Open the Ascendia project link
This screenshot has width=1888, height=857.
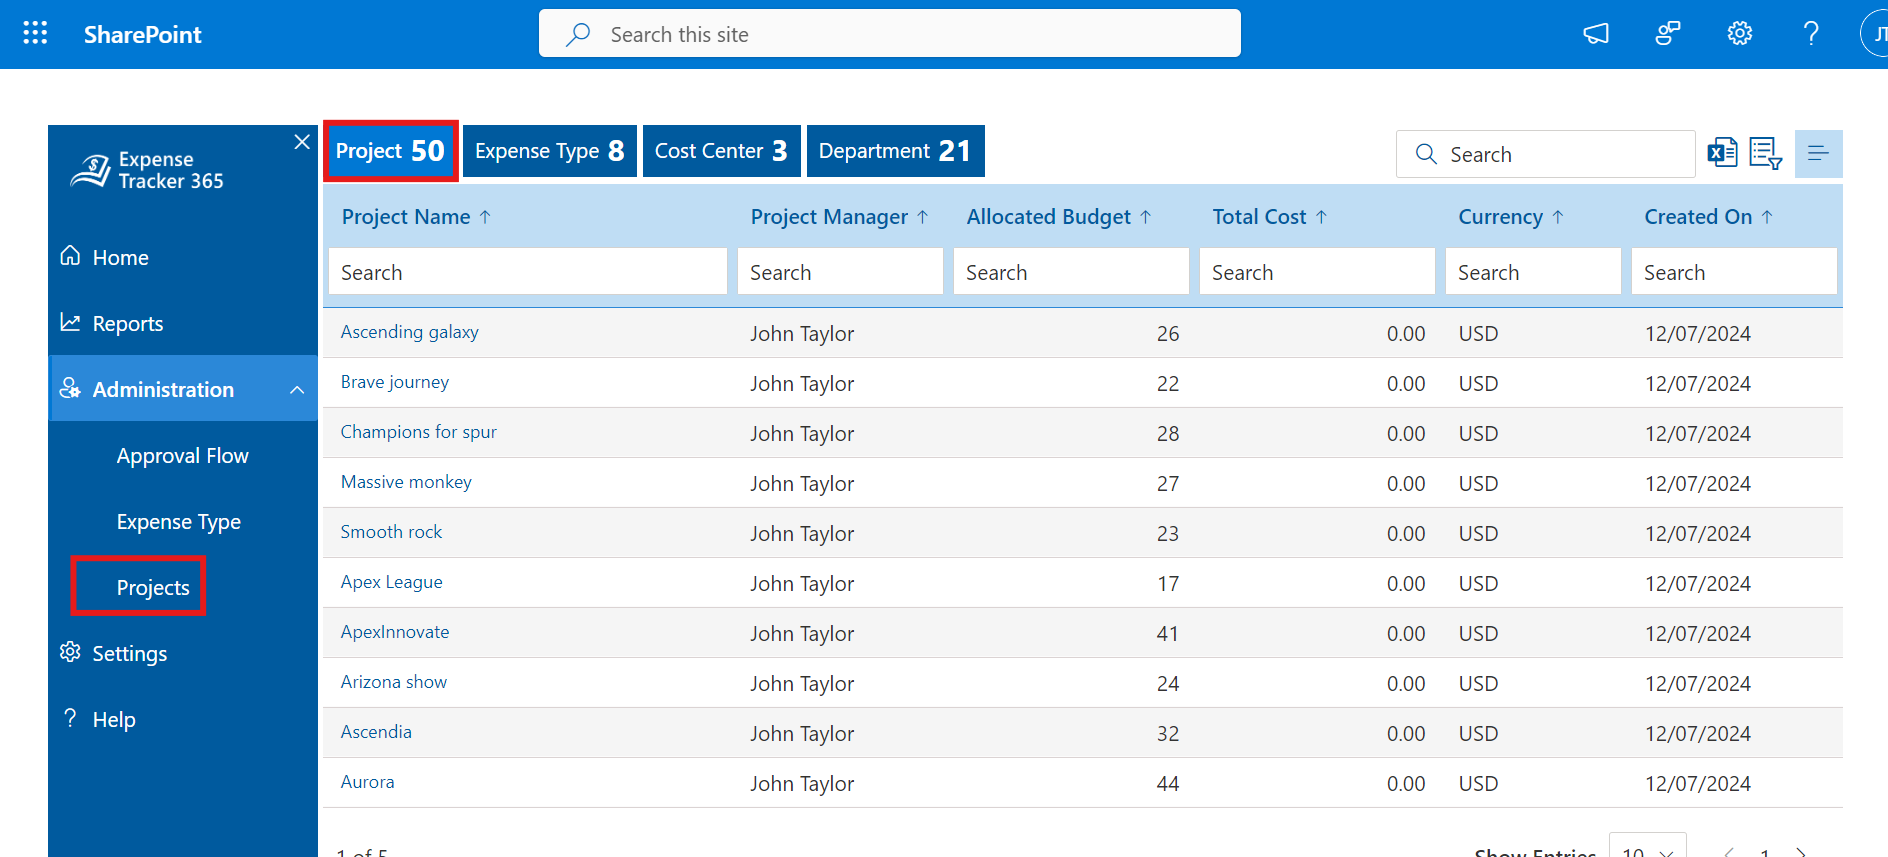[376, 732]
